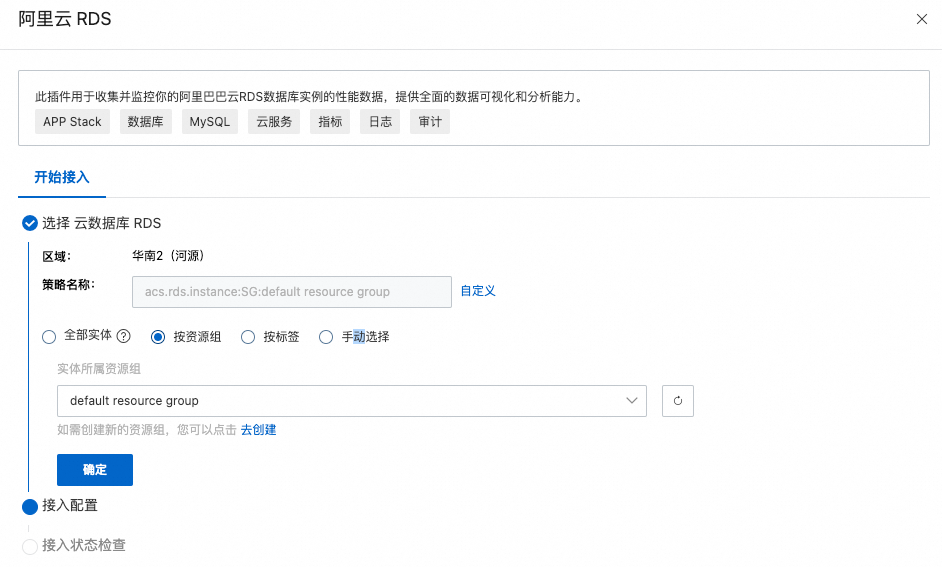
Task: Click the 云服务 tag
Action: pyautogui.click(x=274, y=121)
